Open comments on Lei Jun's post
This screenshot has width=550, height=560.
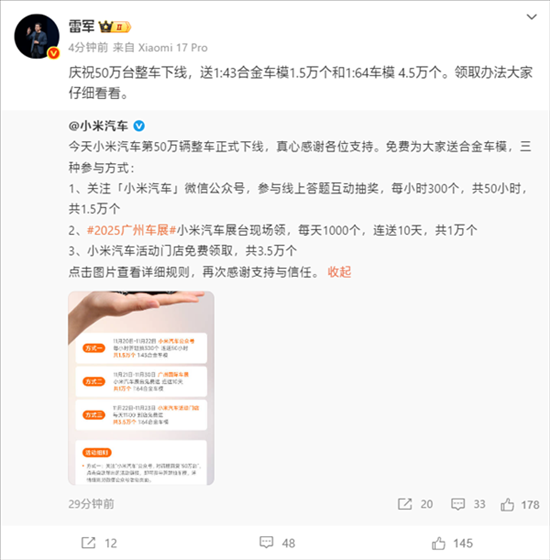(x=266, y=543)
